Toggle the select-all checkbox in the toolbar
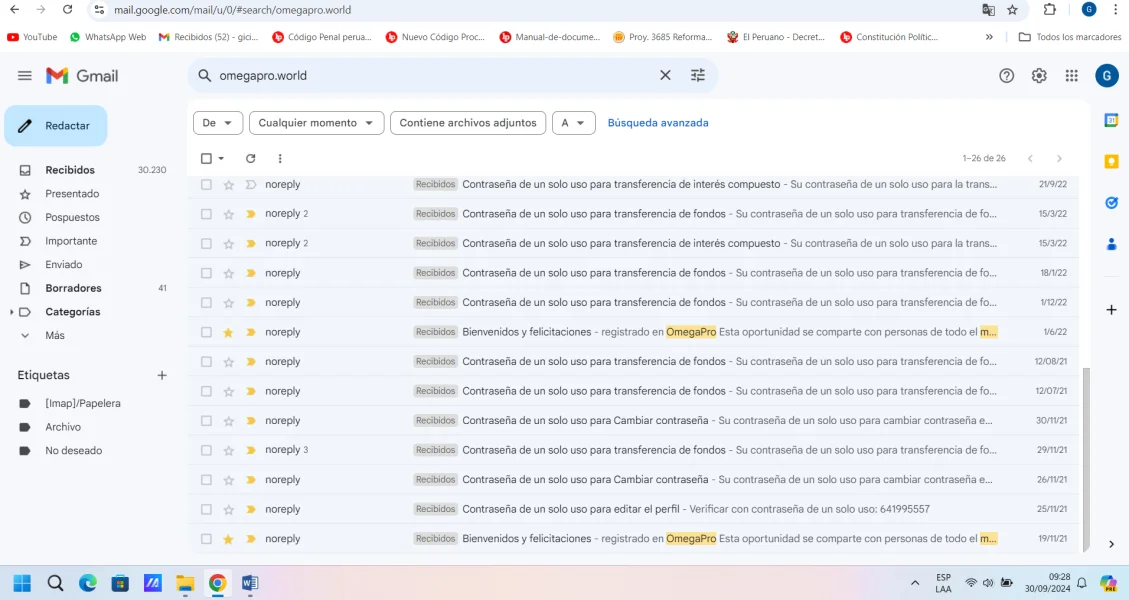1129x600 pixels. (x=207, y=158)
